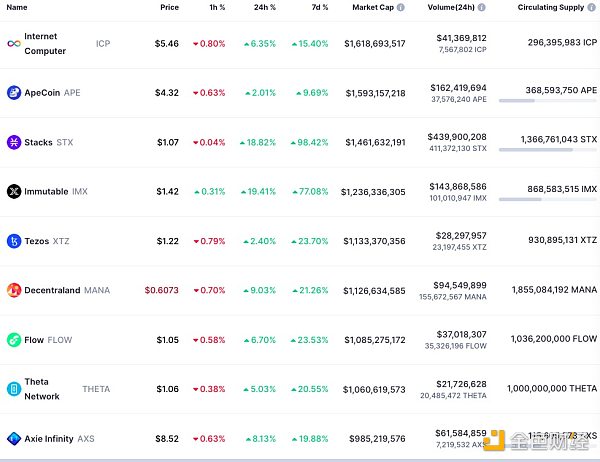Click the Stacks purple logo icon

14,142
